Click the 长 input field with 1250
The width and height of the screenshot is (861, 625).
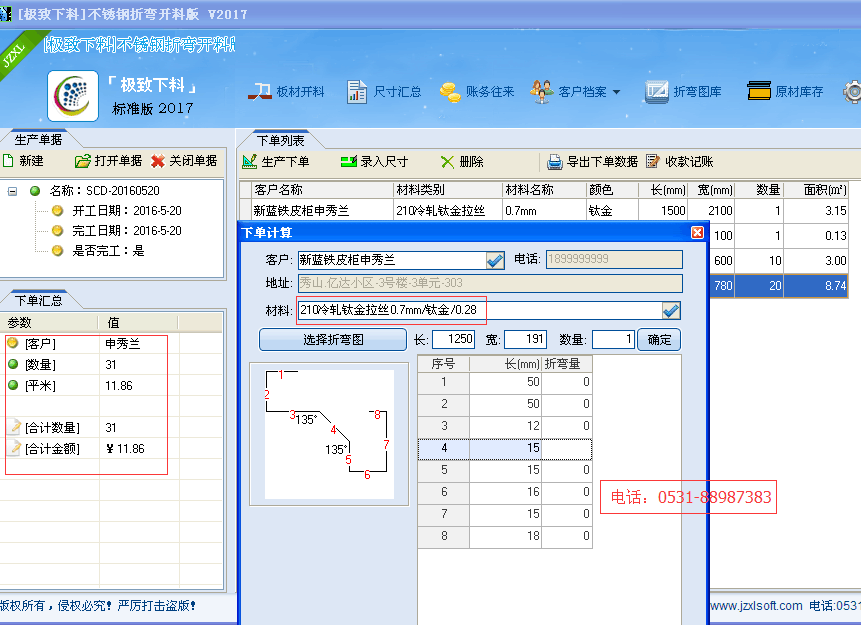[x=453, y=340]
